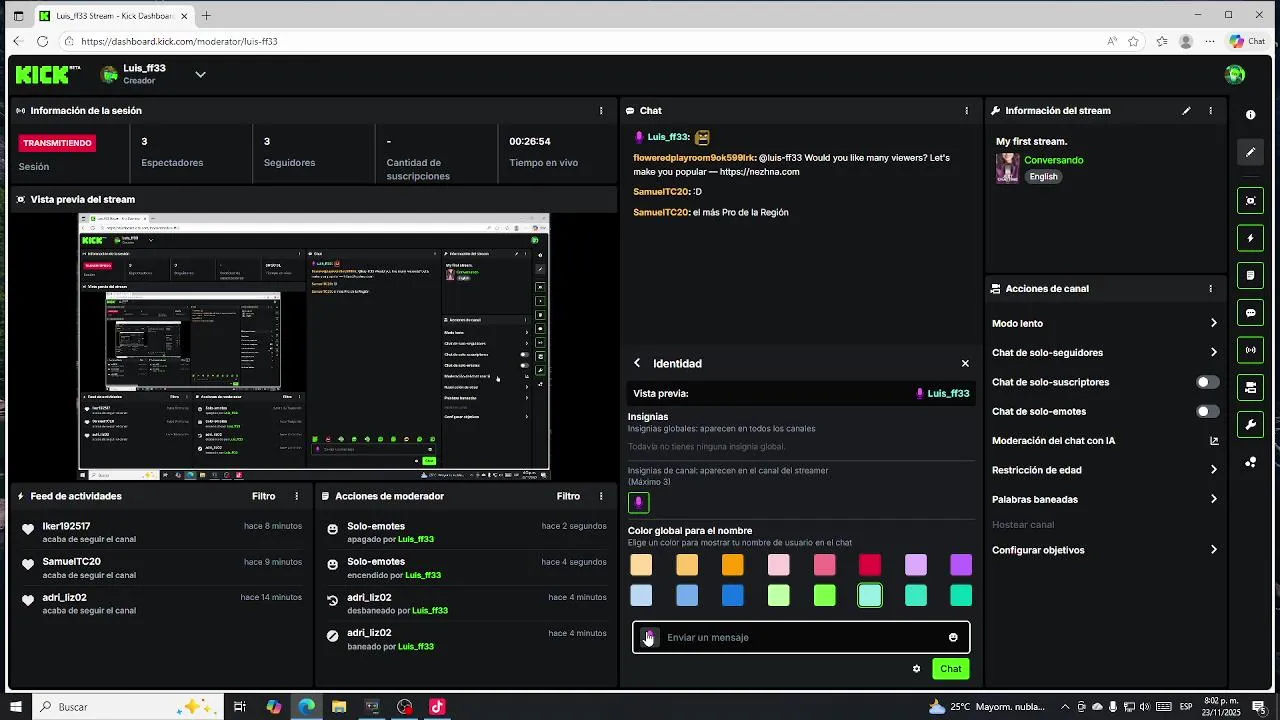Select the Kick Dashboard browser tab

tap(113, 16)
